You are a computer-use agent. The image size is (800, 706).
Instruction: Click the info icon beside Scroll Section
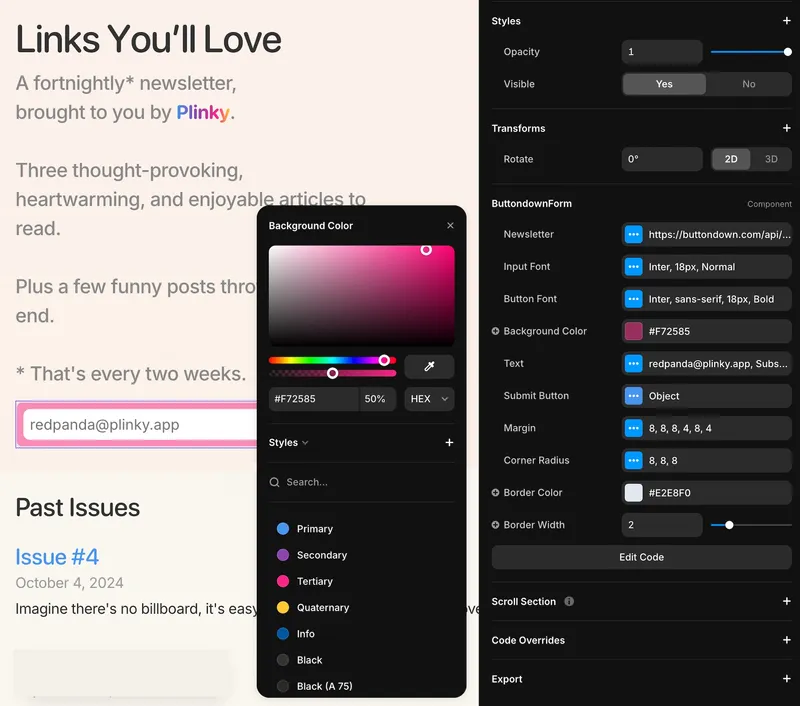568,602
